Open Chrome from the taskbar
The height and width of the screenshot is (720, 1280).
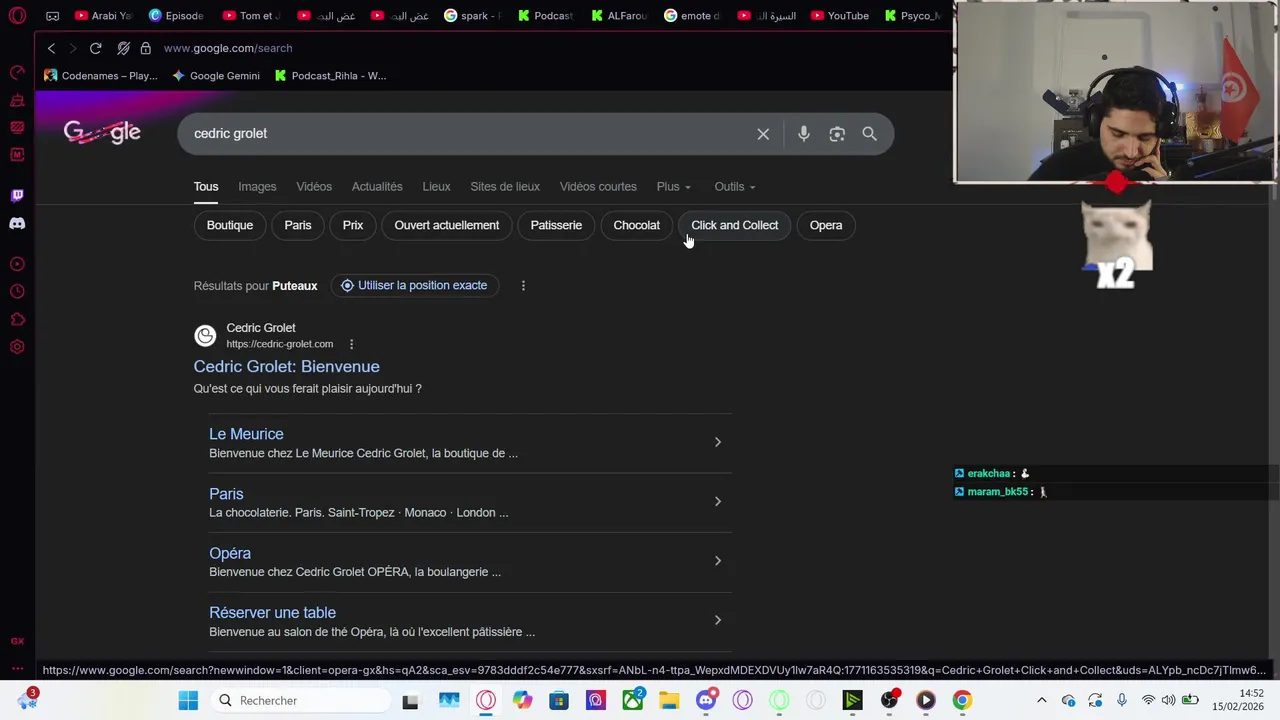click(962, 701)
